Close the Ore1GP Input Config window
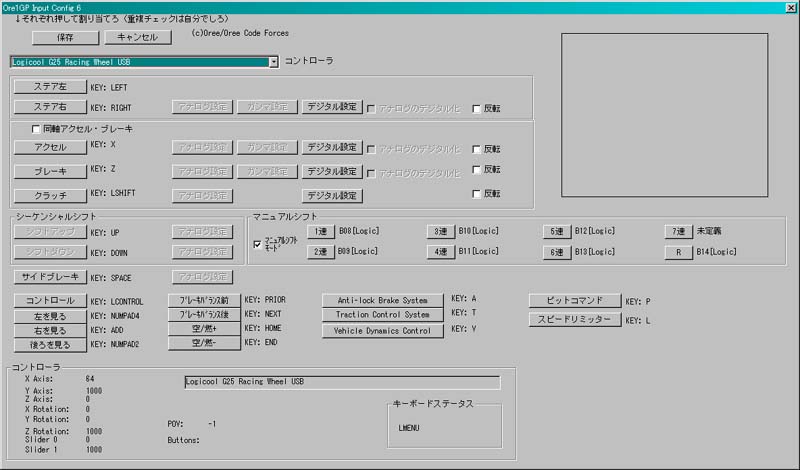This screenshot has height=470, width=800. coord(791,8)
